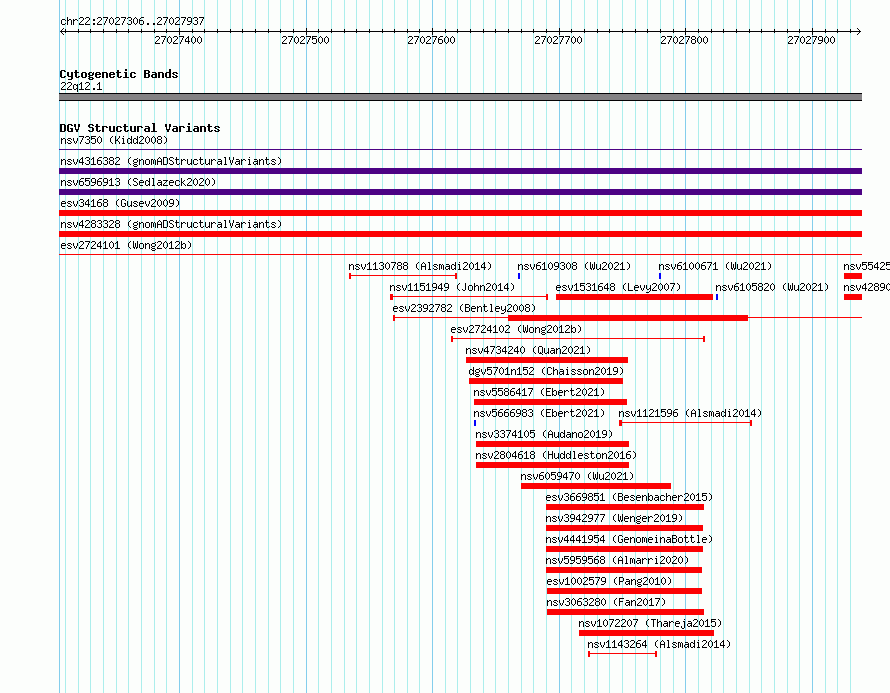Select the nsv3942977 (Wenger2019) label
Image resolution: width=890 pixels, height=693 pixels.
tap(614, 518)
